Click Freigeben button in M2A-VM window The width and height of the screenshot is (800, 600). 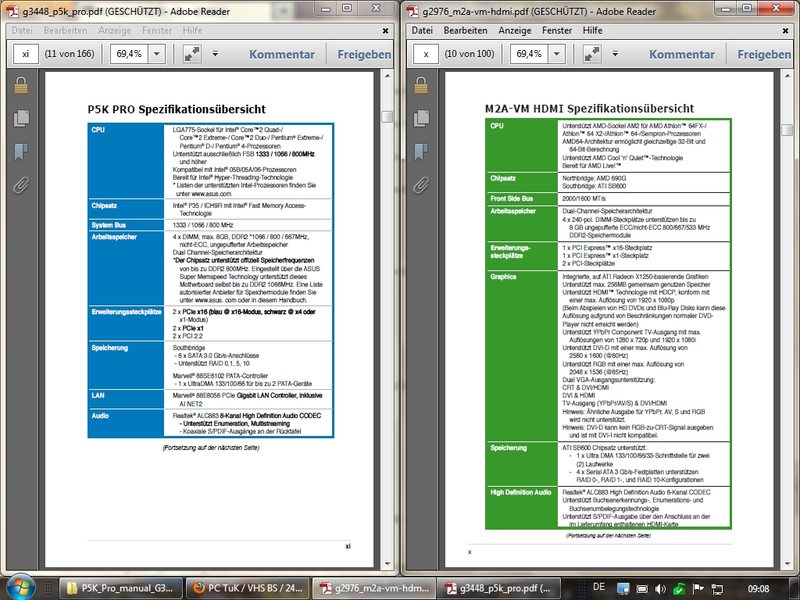click(764, 54)
